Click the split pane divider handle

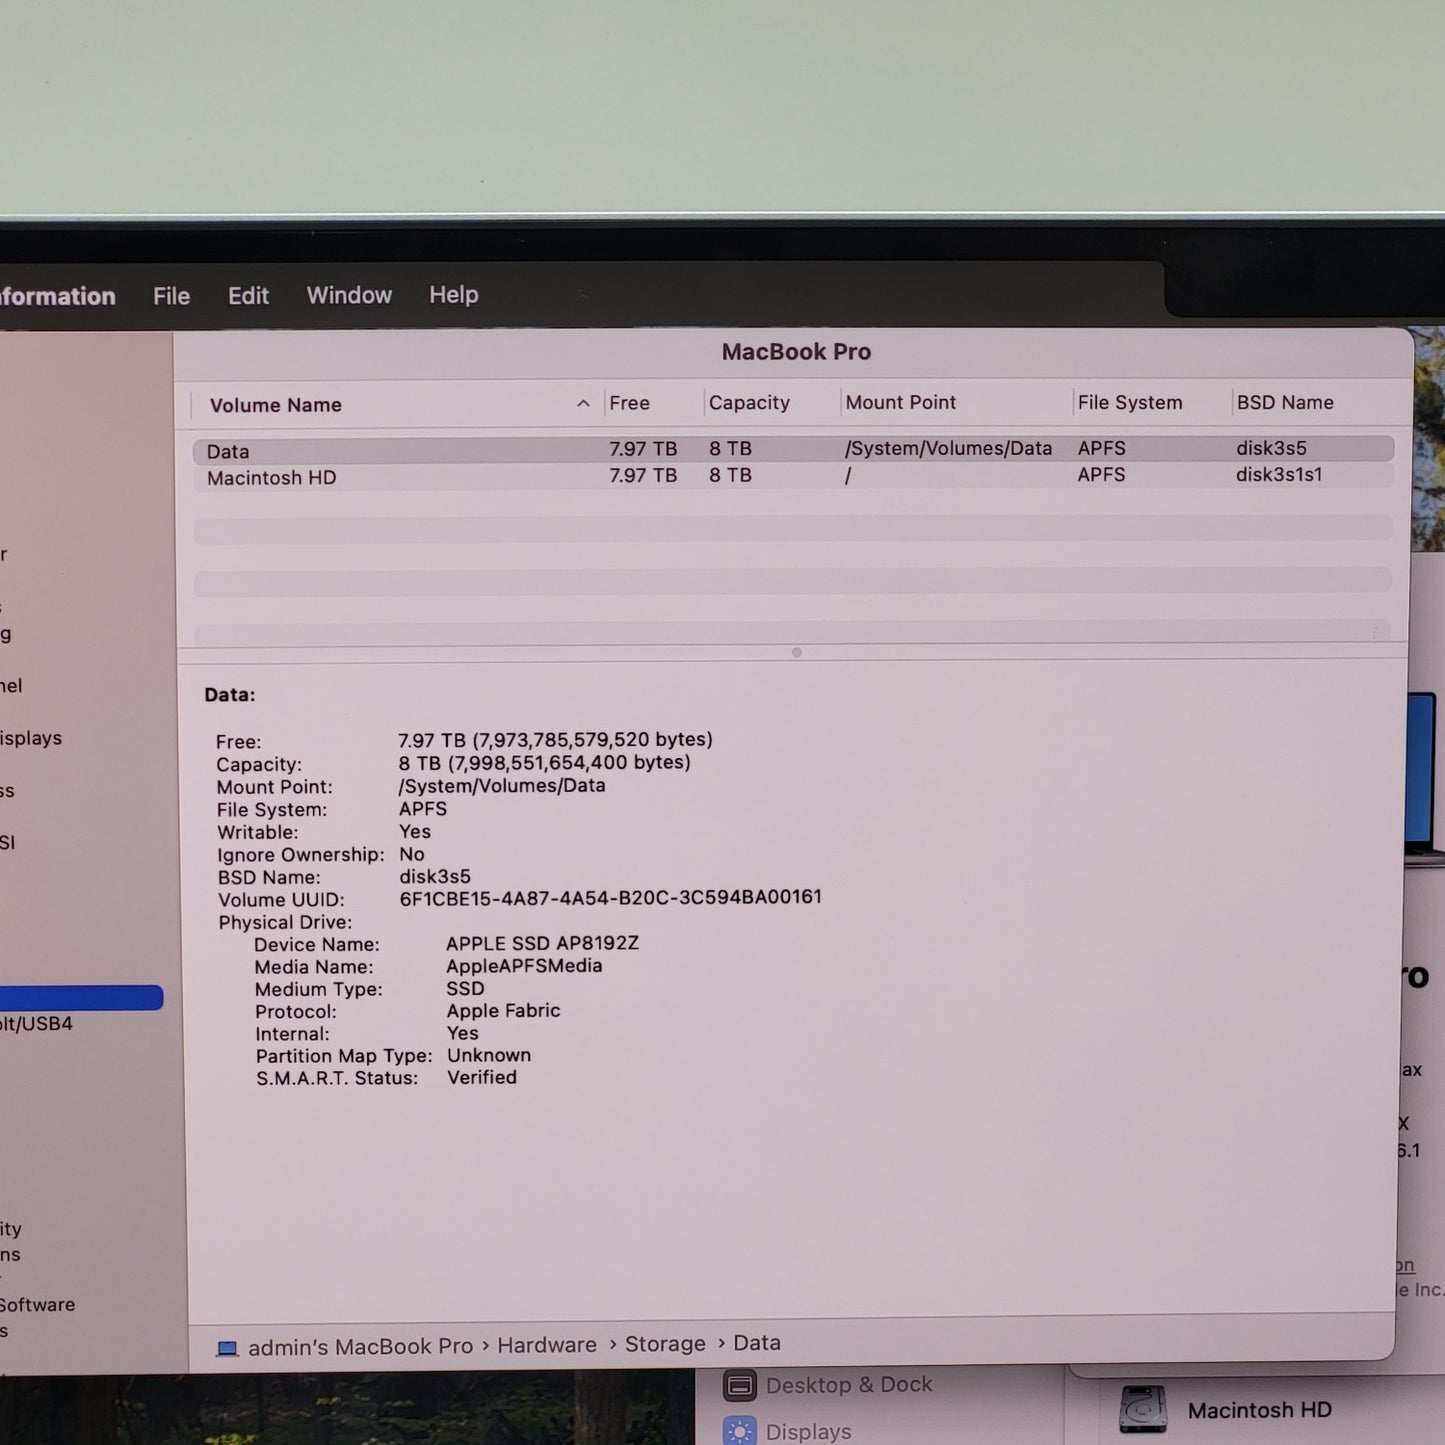click(797, 652)
